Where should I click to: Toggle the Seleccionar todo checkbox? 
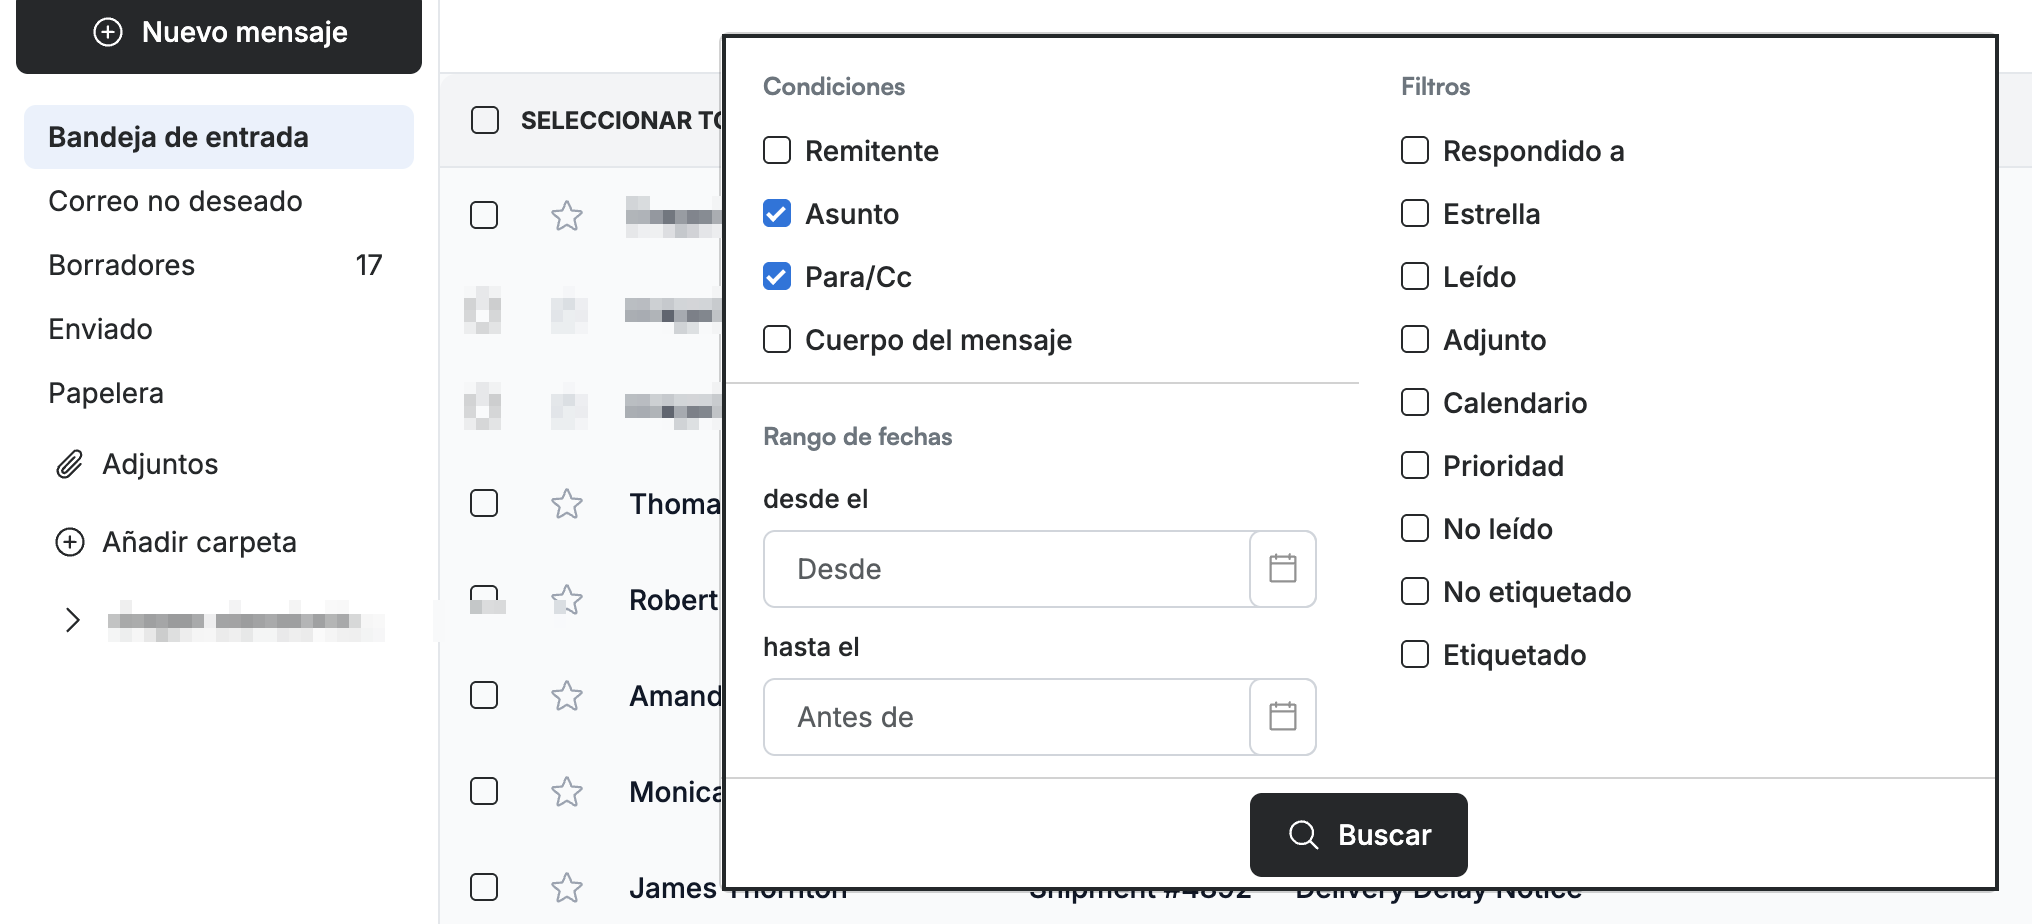tap(485, 120)
